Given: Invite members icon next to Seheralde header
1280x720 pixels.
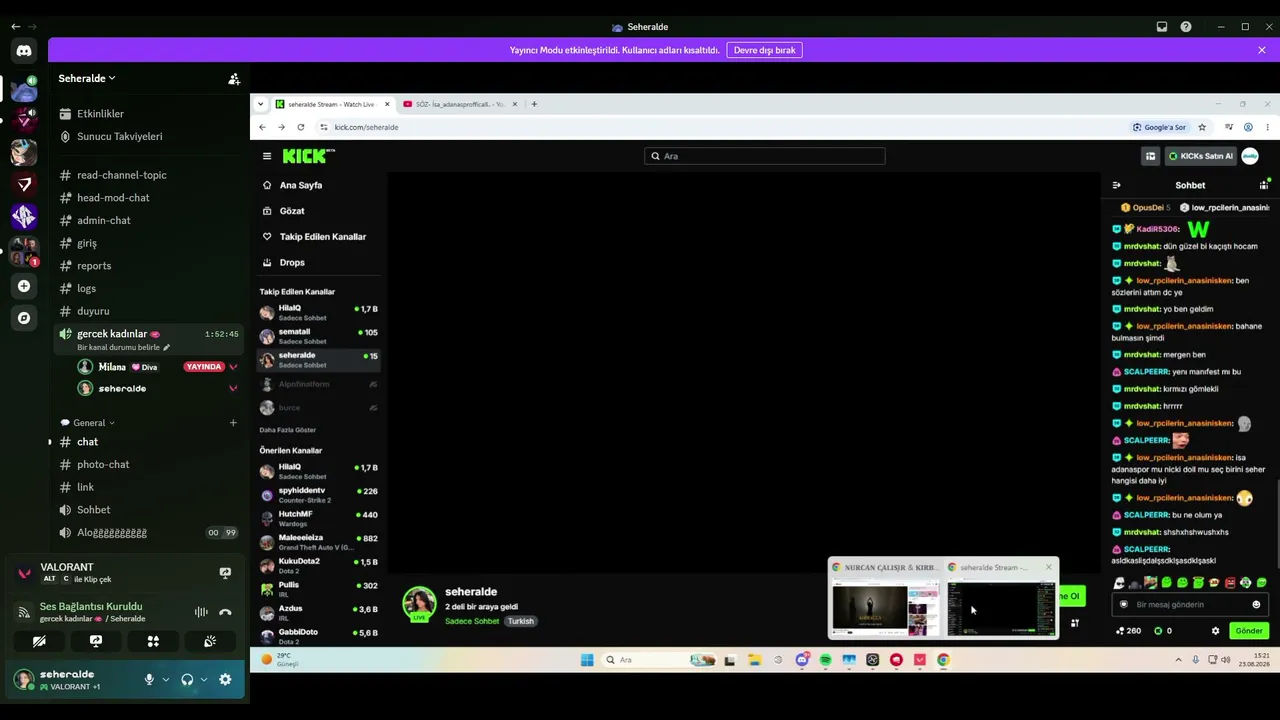Looking at the screenshot, I should coord(234,79).
